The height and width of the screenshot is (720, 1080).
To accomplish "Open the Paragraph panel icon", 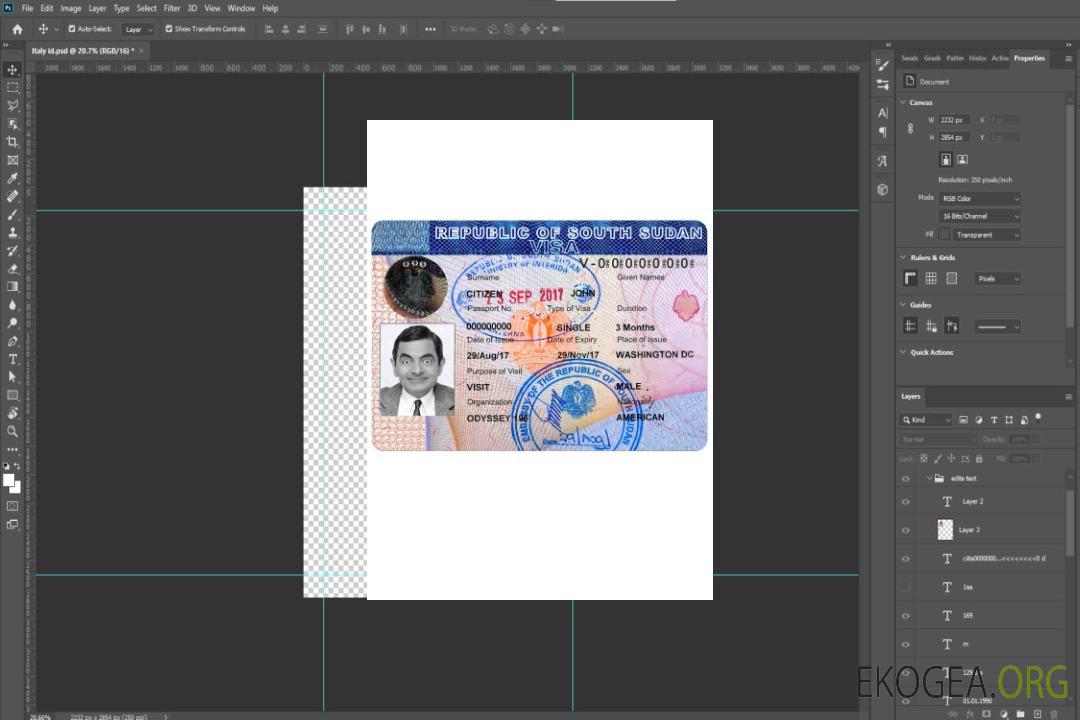I will coord(883,132).
